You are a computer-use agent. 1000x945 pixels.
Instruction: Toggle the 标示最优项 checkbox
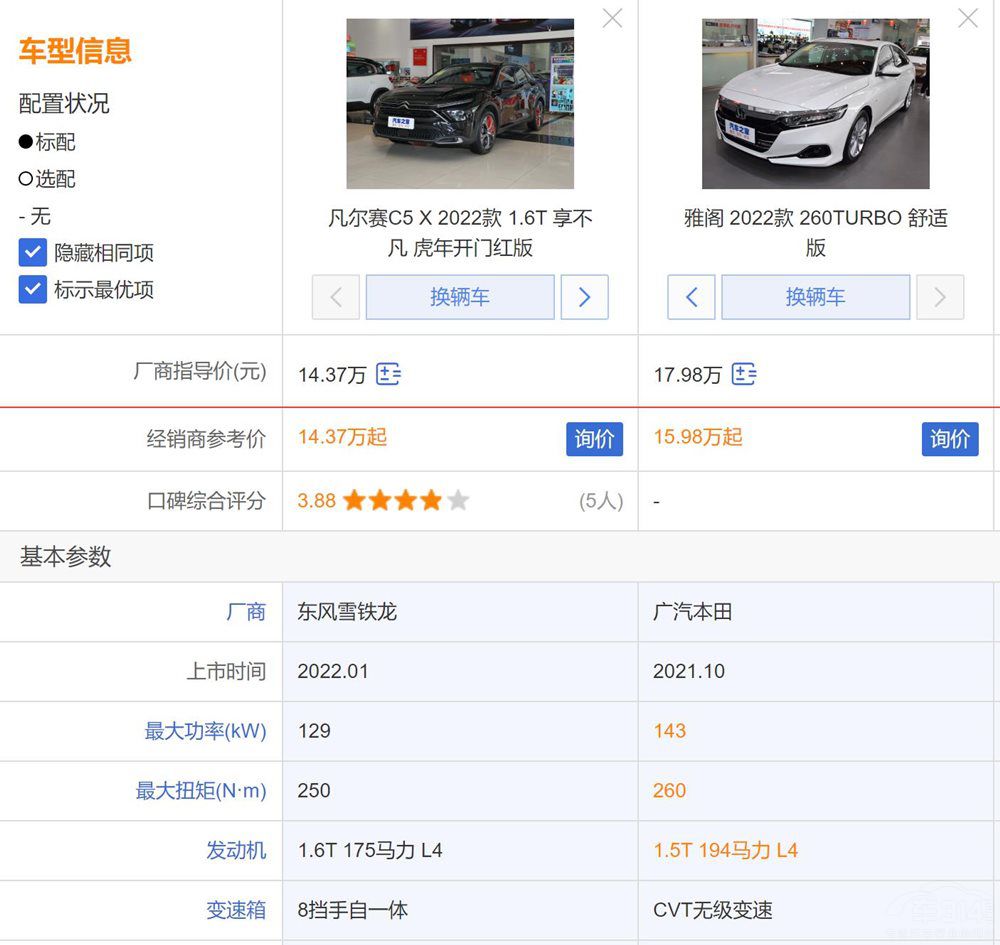click(33, 290)
